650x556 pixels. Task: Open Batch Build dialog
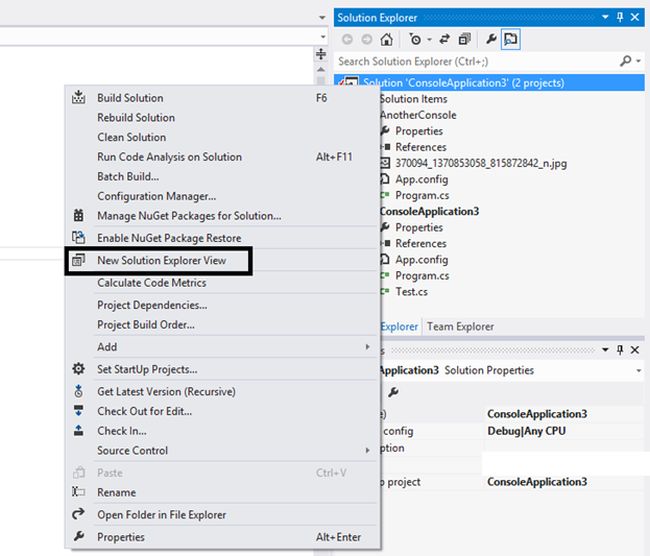tap(223, 177)
